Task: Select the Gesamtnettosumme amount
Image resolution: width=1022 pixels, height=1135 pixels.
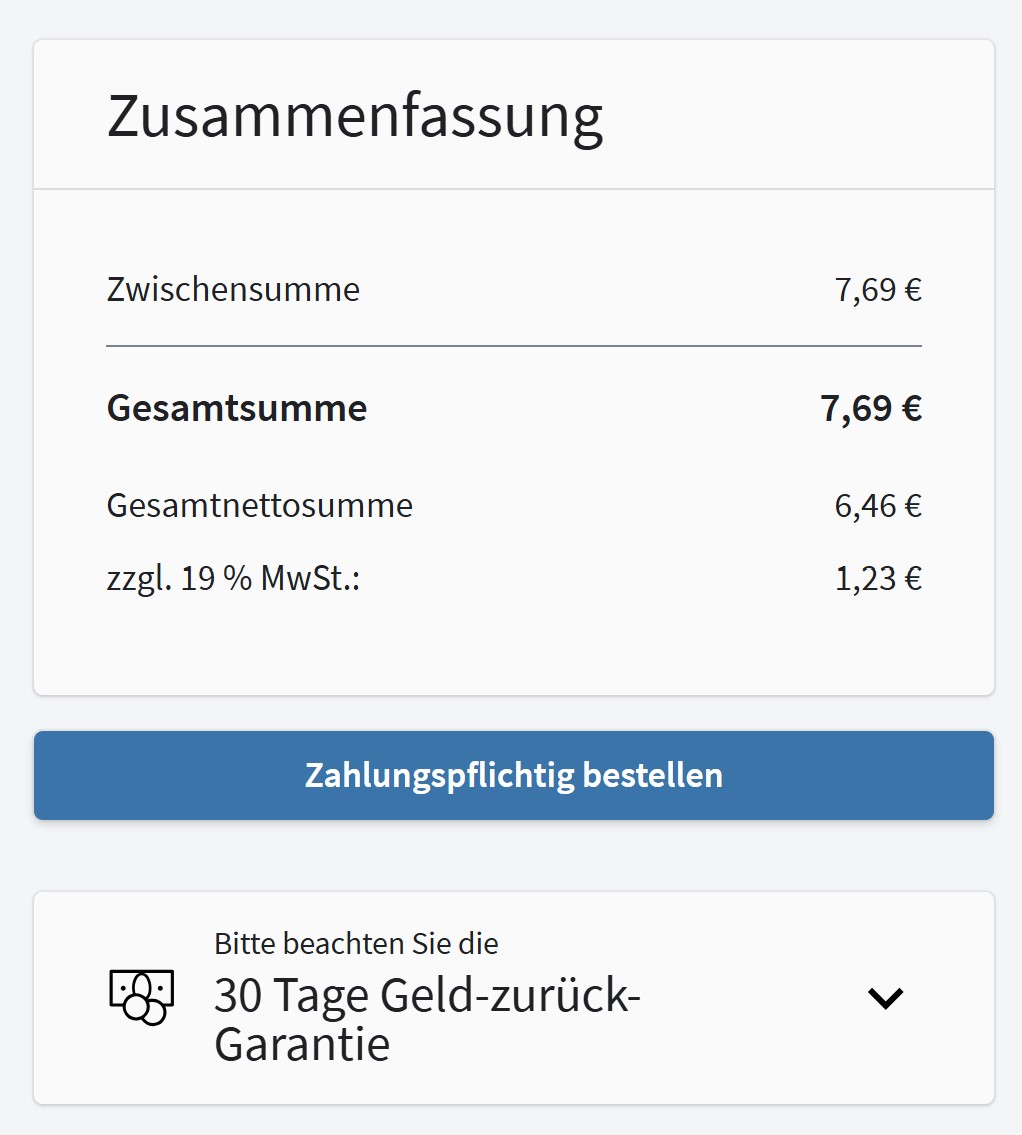Action: (877, 505)
